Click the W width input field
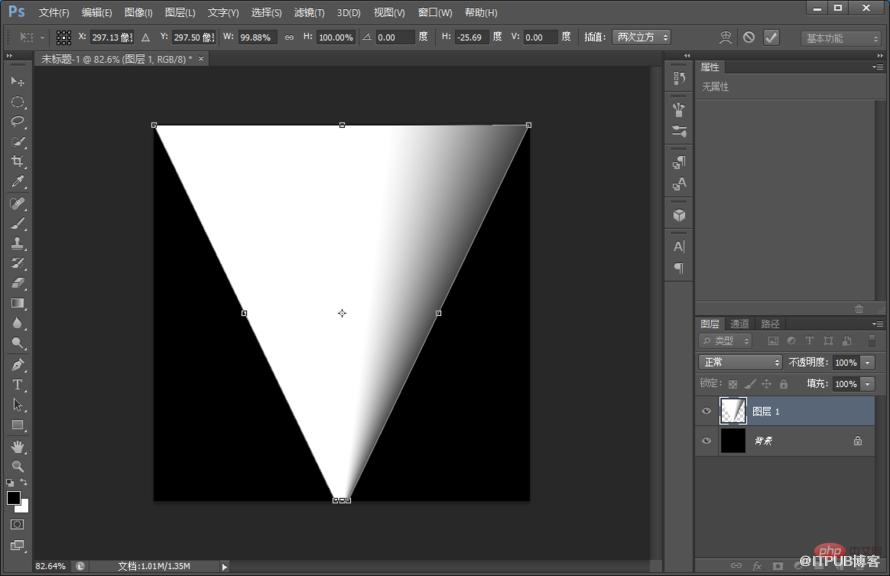Viewport: 890px width, 576px height. pos(256,37)
